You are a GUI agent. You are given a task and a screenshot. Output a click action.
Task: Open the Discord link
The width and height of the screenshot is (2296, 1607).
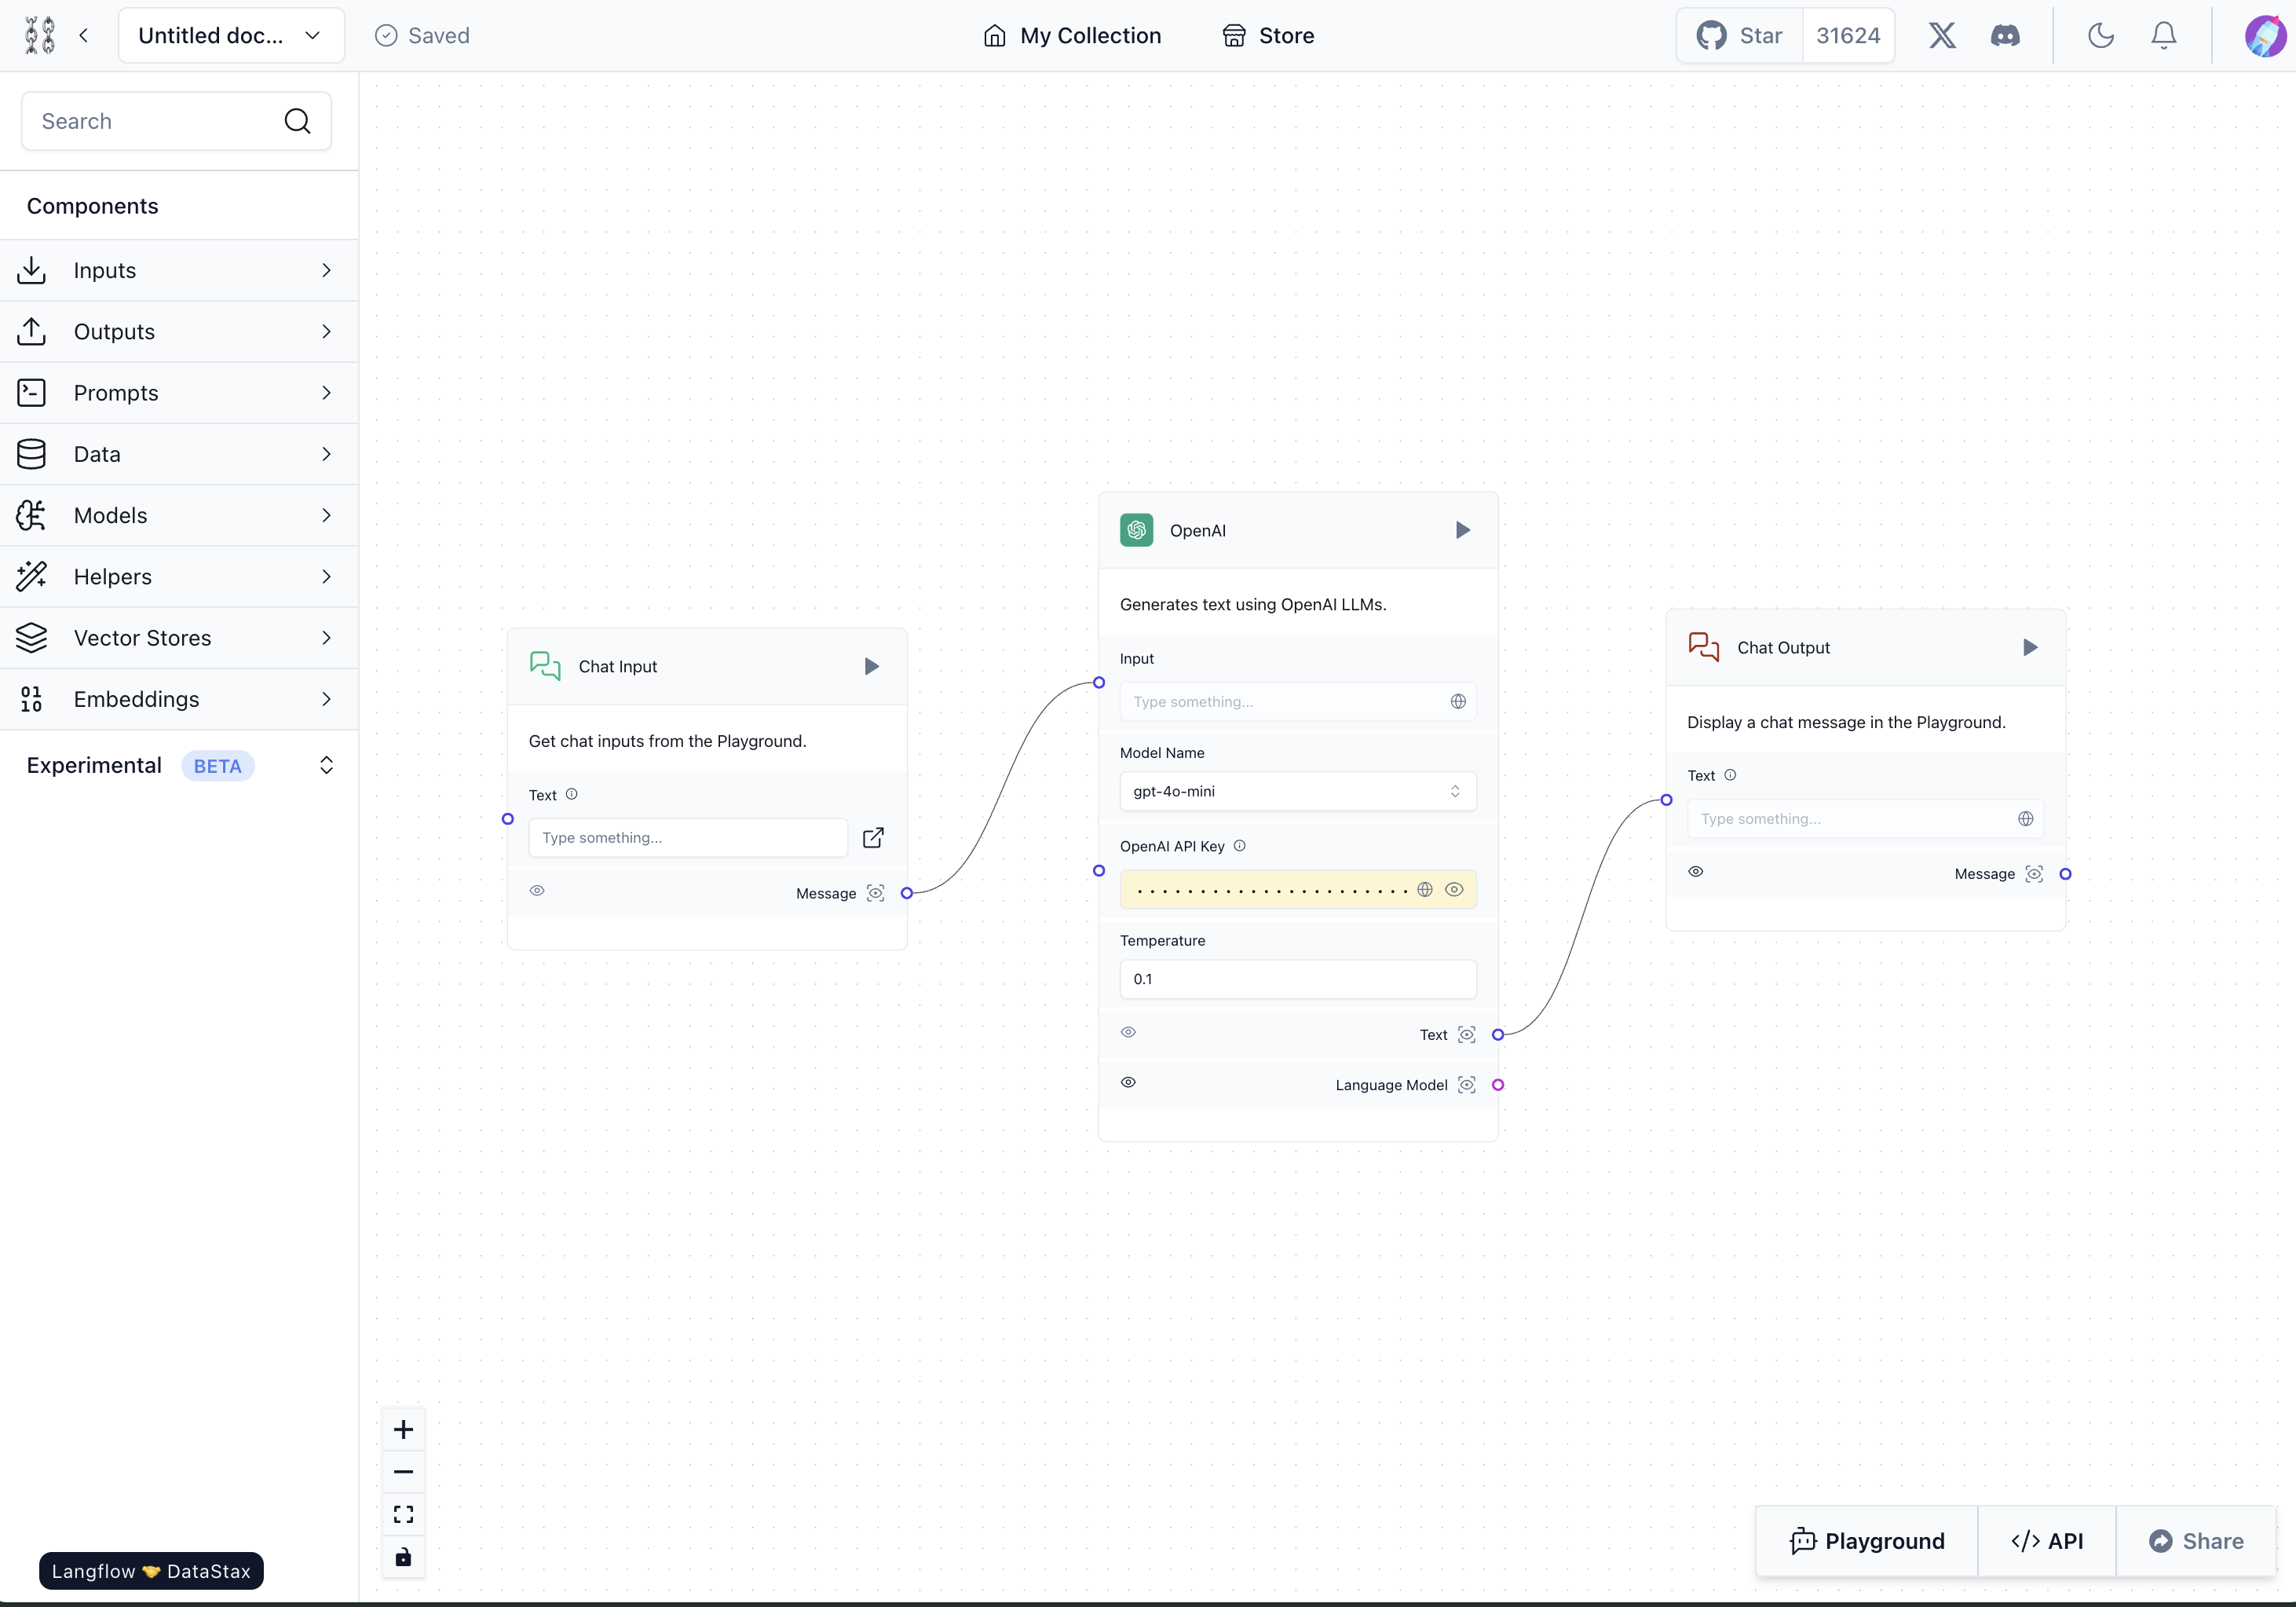click(2005, 35)
